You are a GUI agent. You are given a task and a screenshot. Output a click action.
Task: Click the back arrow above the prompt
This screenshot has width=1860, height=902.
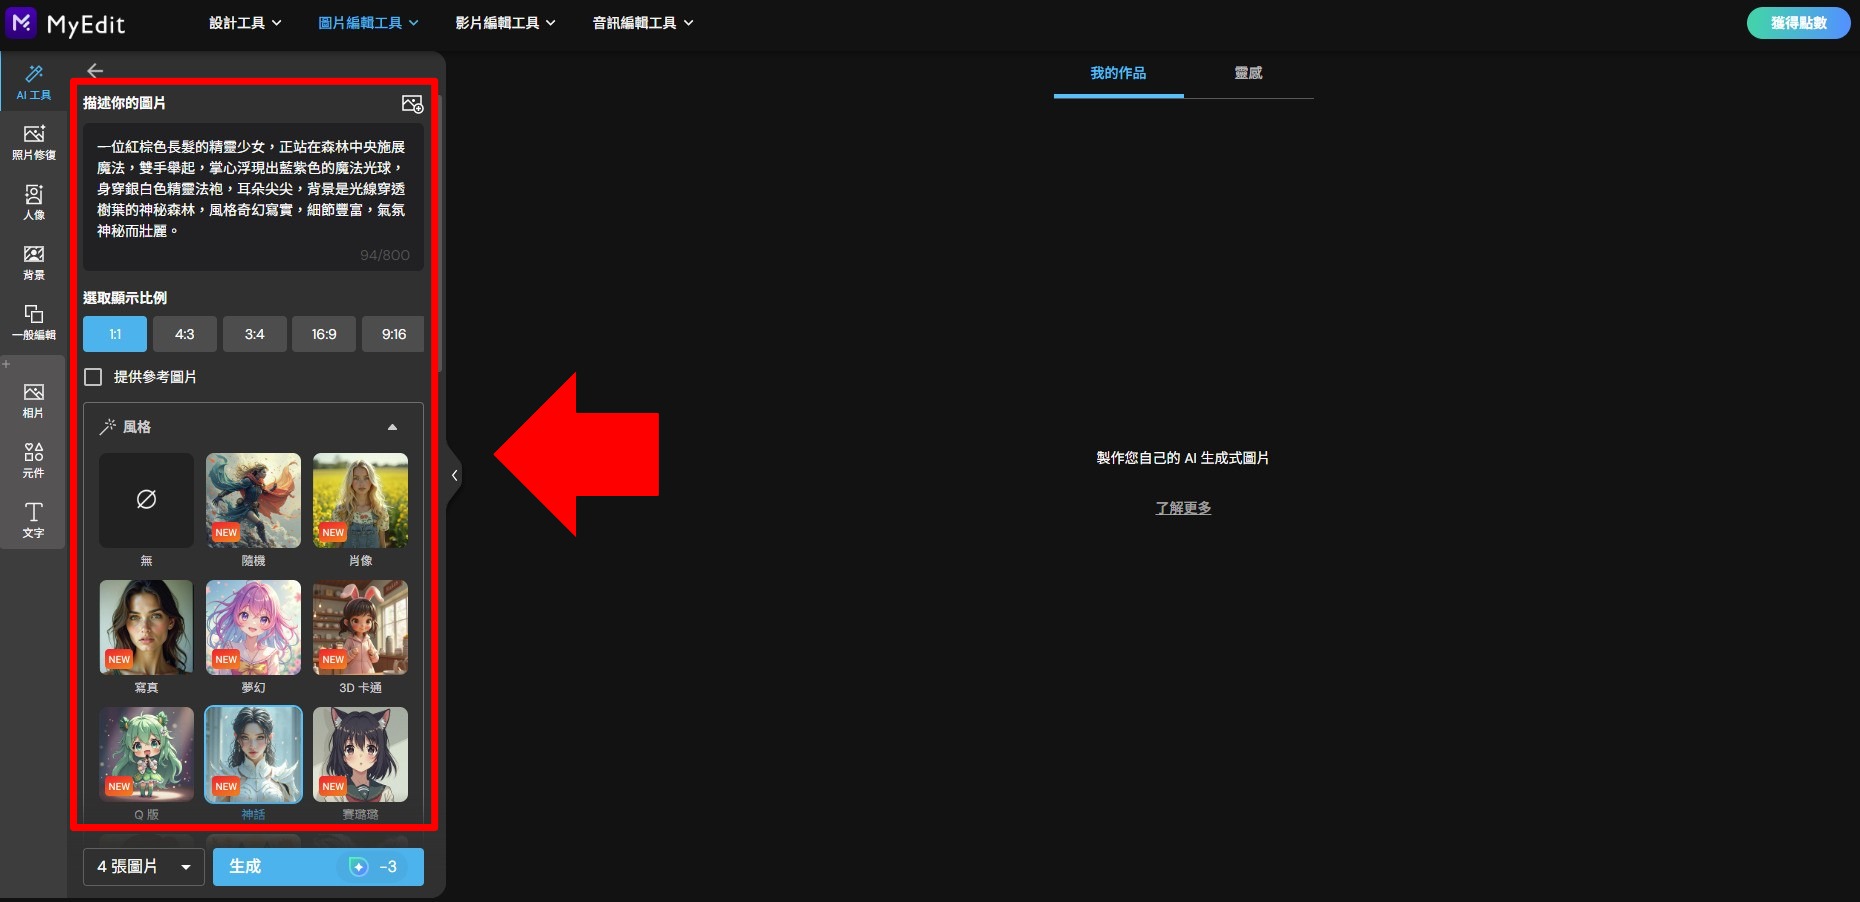click(95, 70)
